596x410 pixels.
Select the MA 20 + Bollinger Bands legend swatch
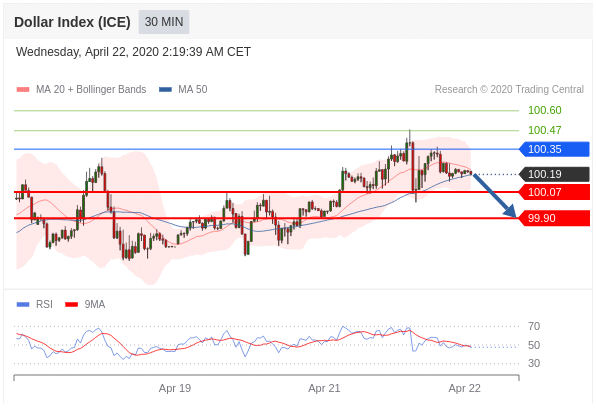(23, 90)
